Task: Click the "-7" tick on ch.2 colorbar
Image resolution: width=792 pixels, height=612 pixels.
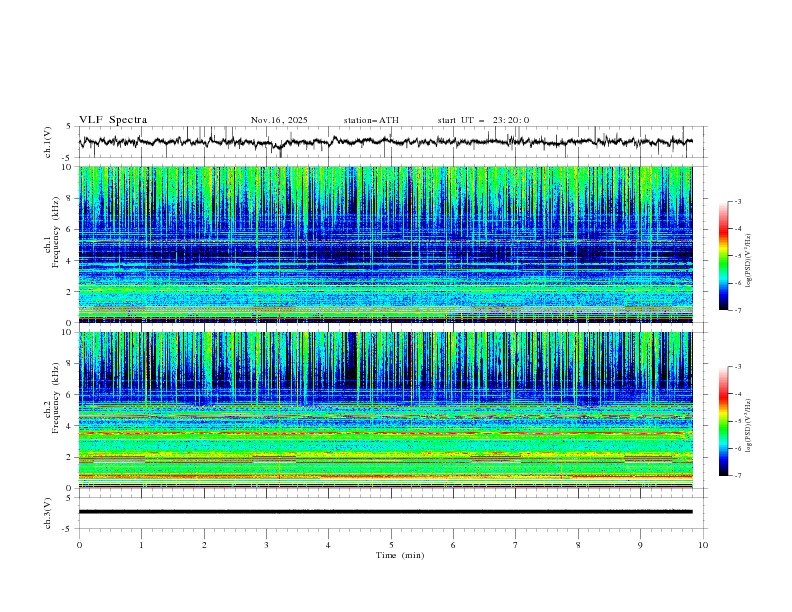Action: click(x=738, y=476)
